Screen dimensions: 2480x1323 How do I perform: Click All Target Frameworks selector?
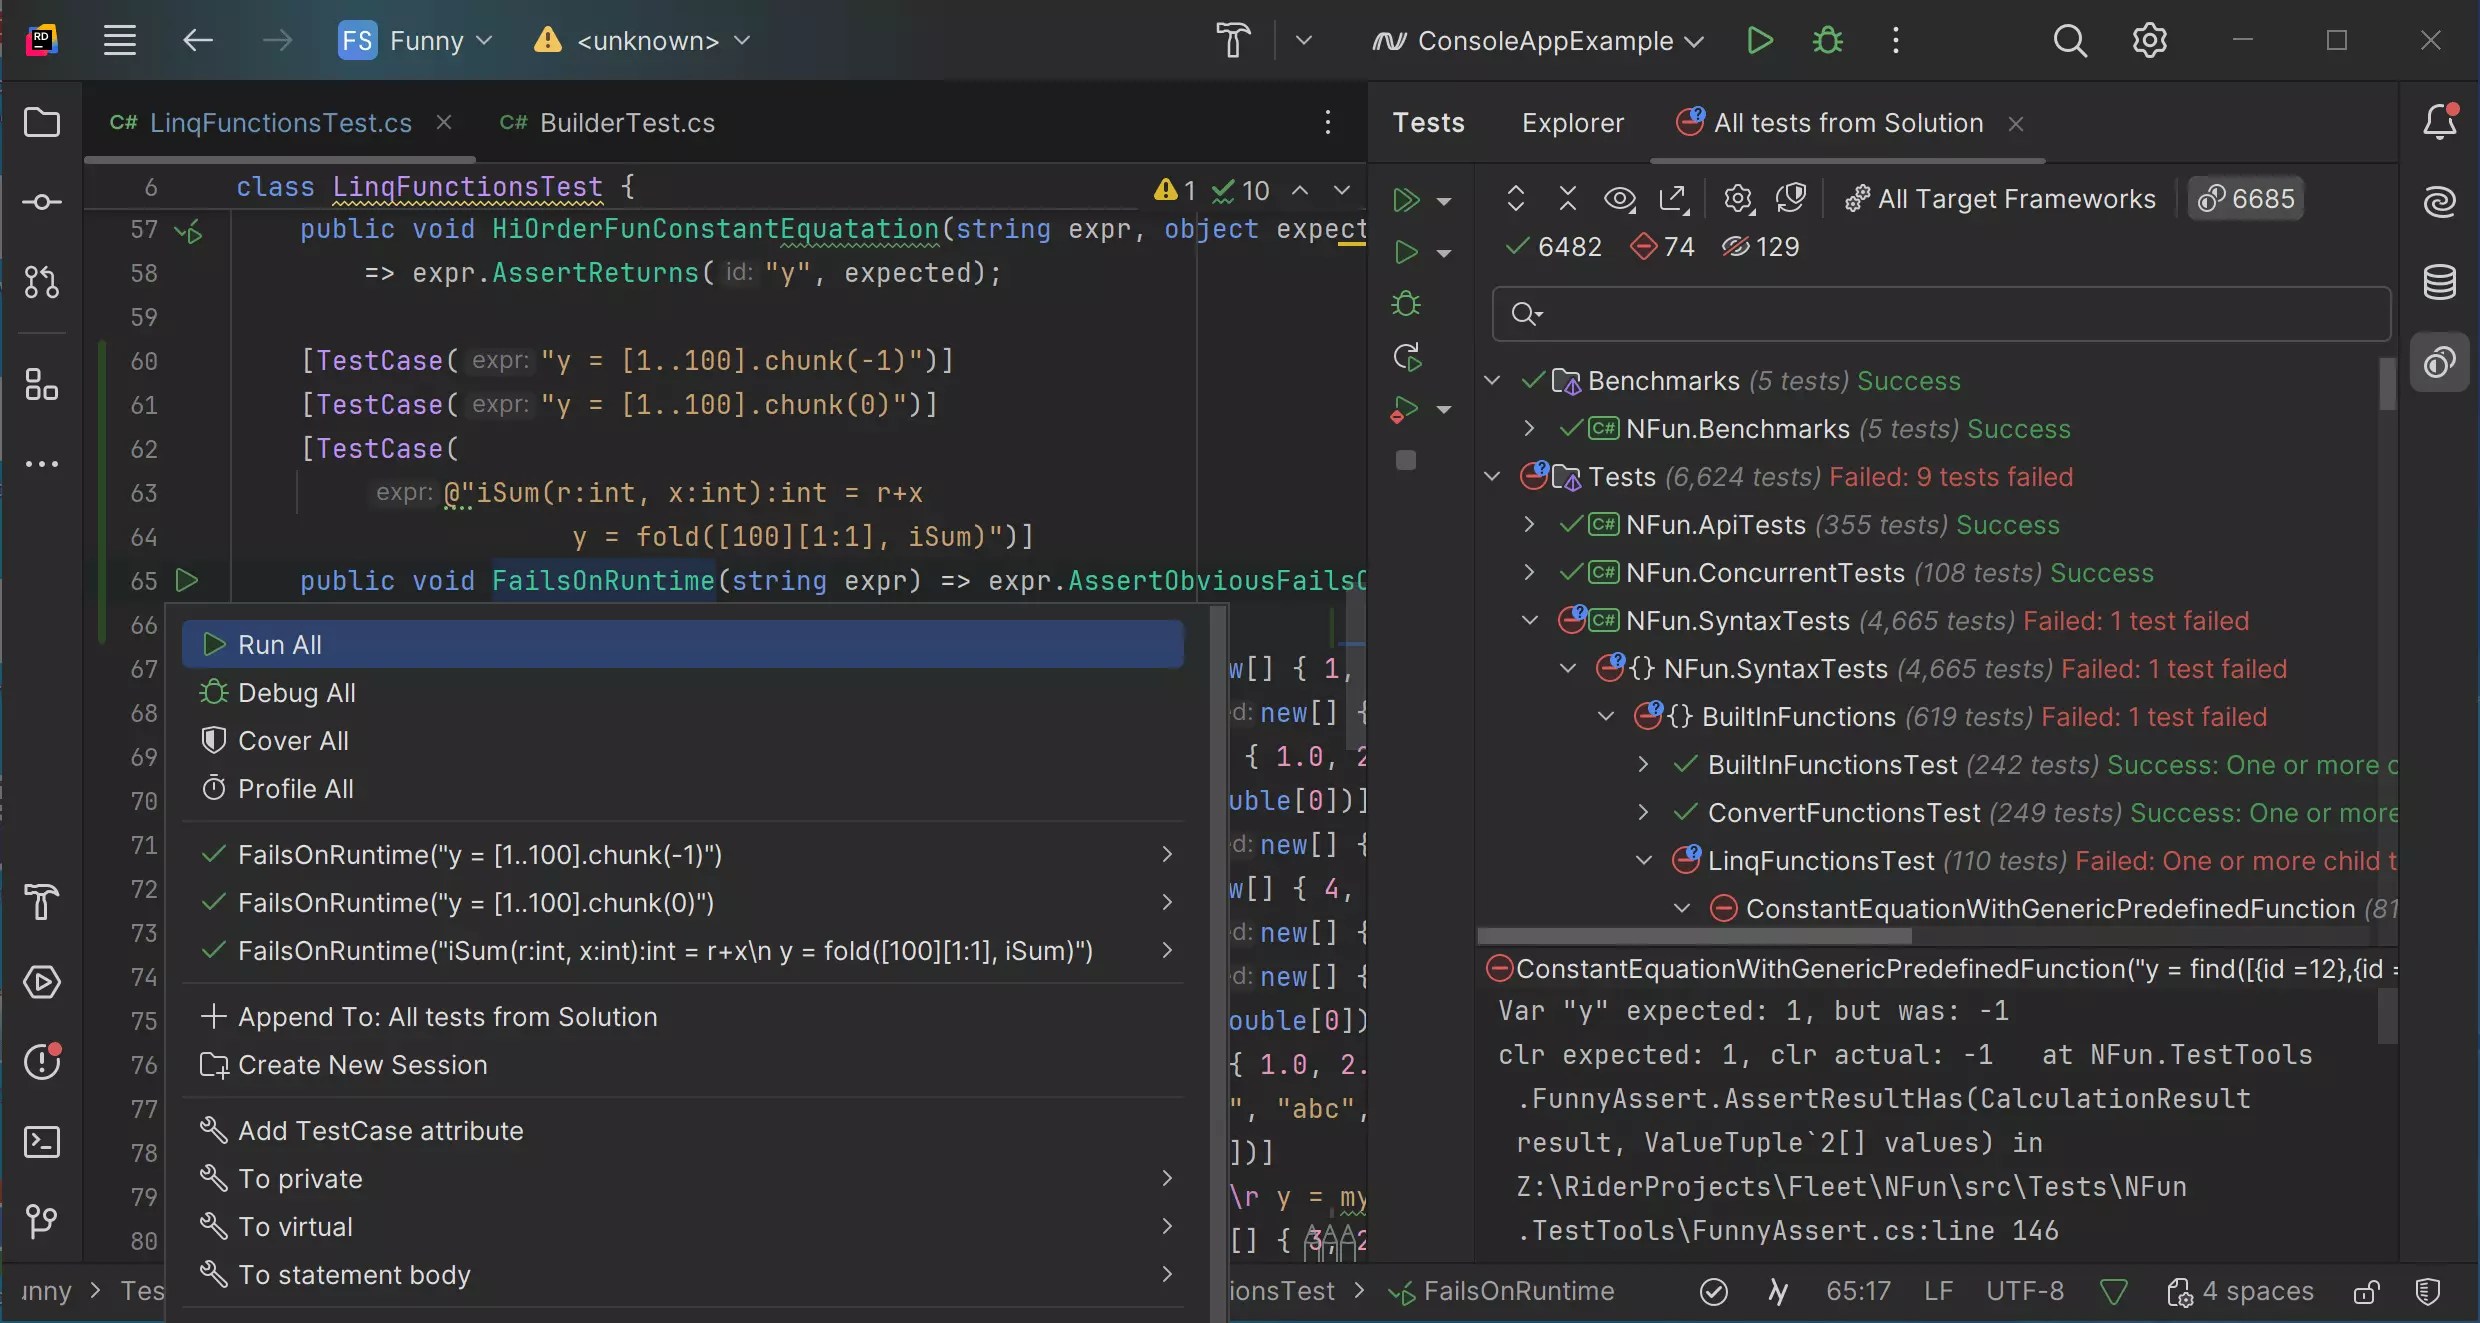pyautogui.click(x=2000, y=199)
